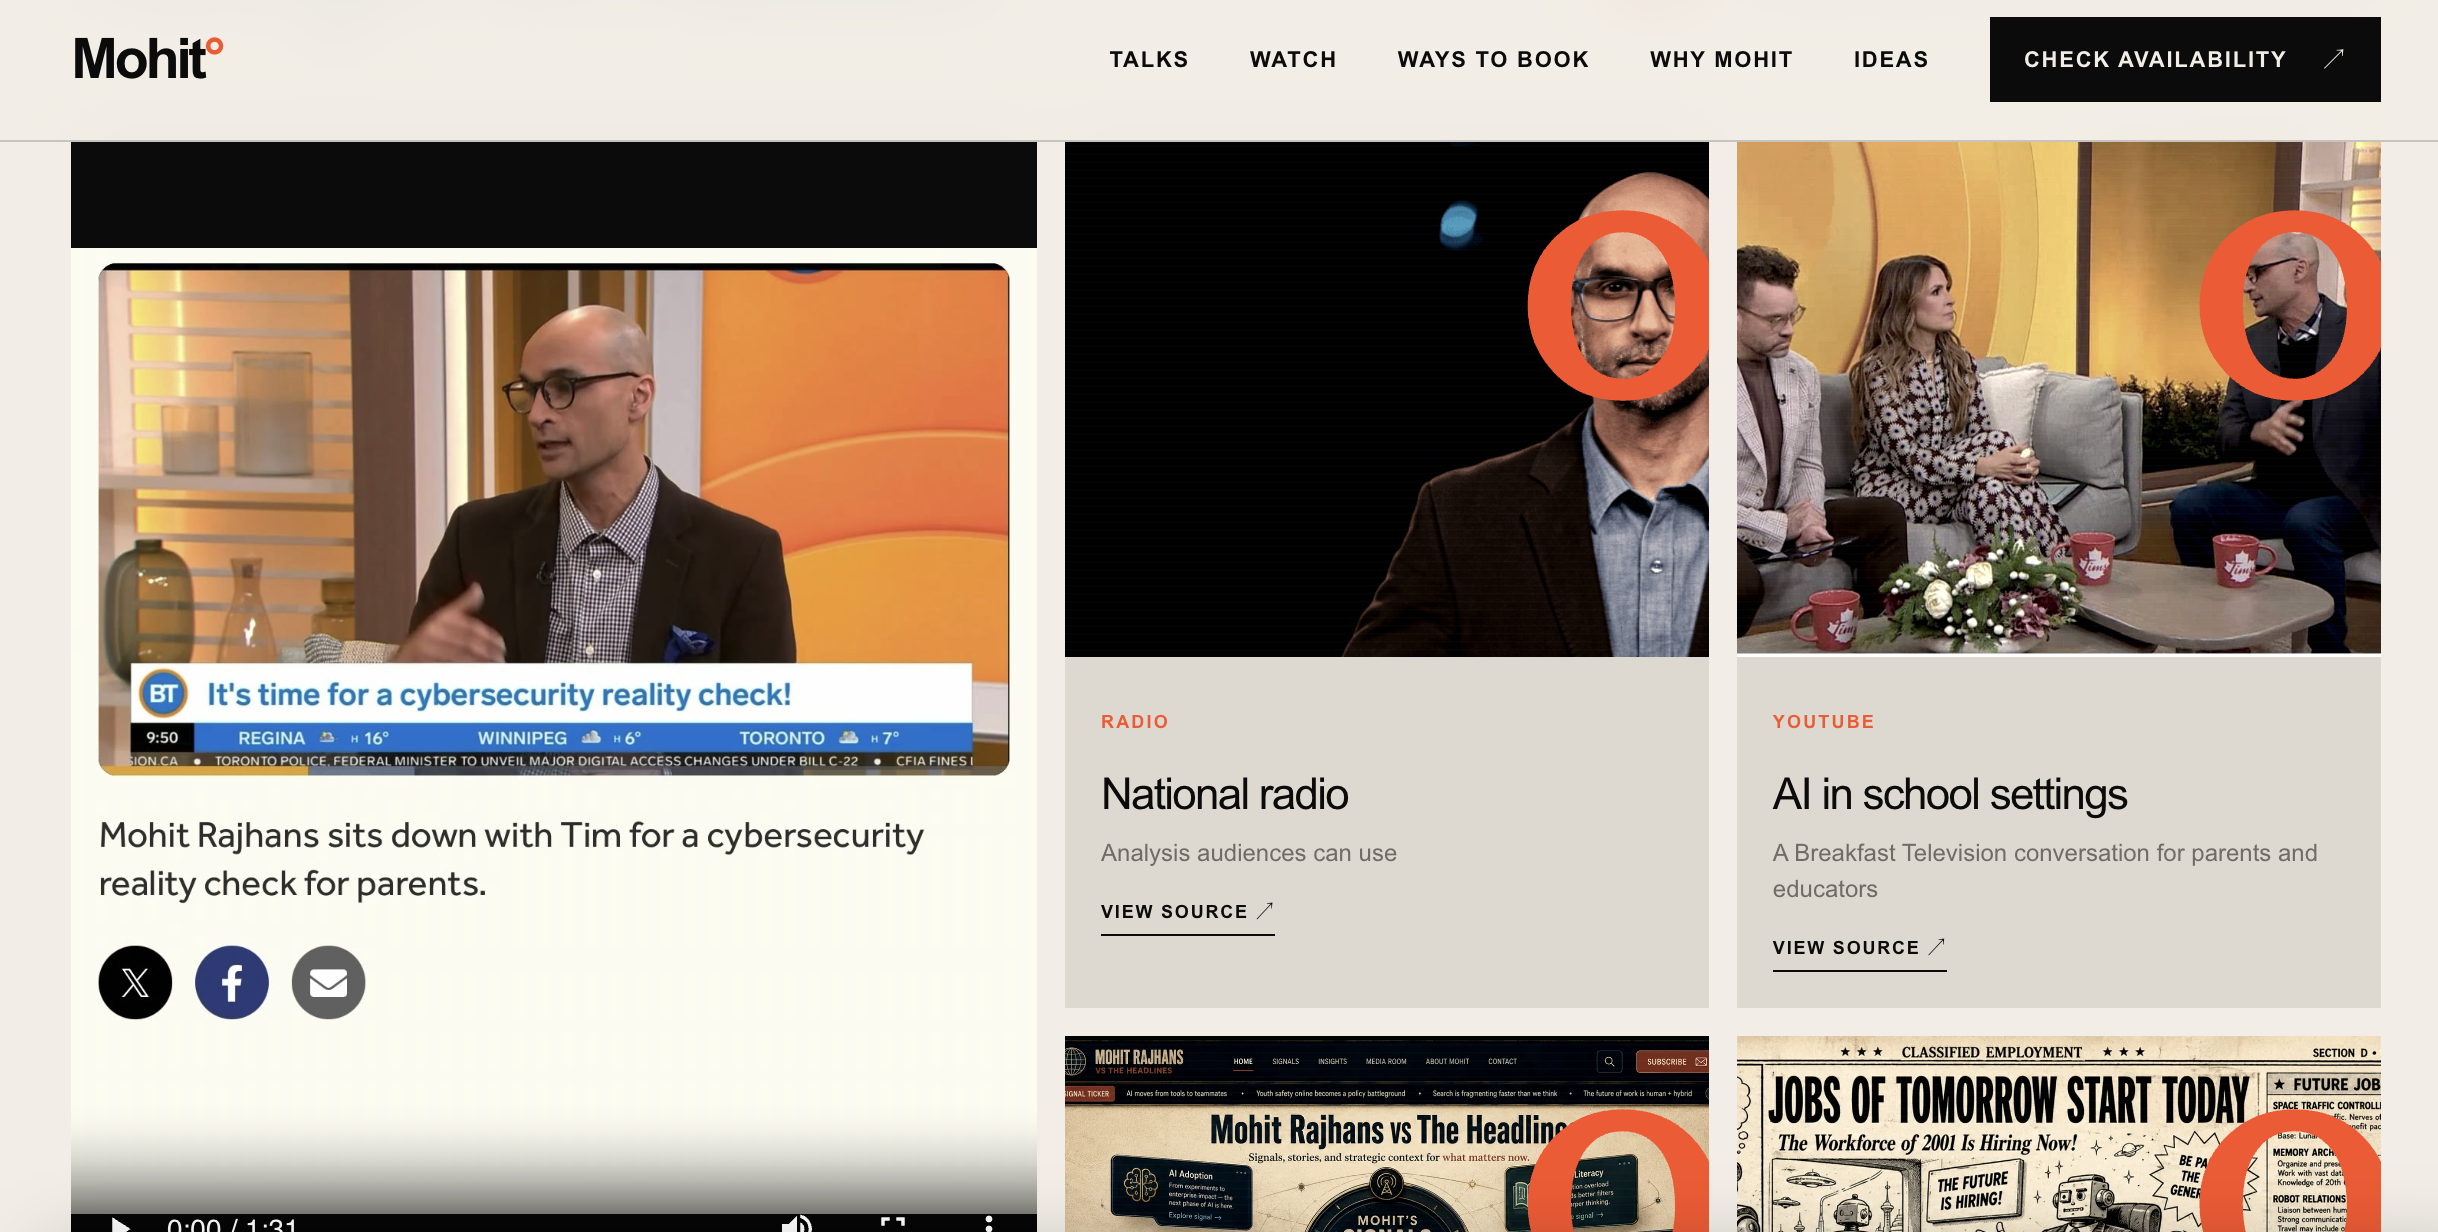The height and width of the screenshot is (1232, 2438).
Task: Click the 'Analysis audiences can use' text
Action: [1249, 853]
